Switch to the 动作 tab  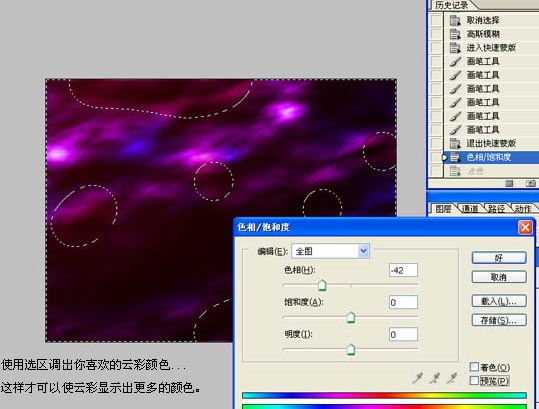pyautogui.click(x=523, y=209)
